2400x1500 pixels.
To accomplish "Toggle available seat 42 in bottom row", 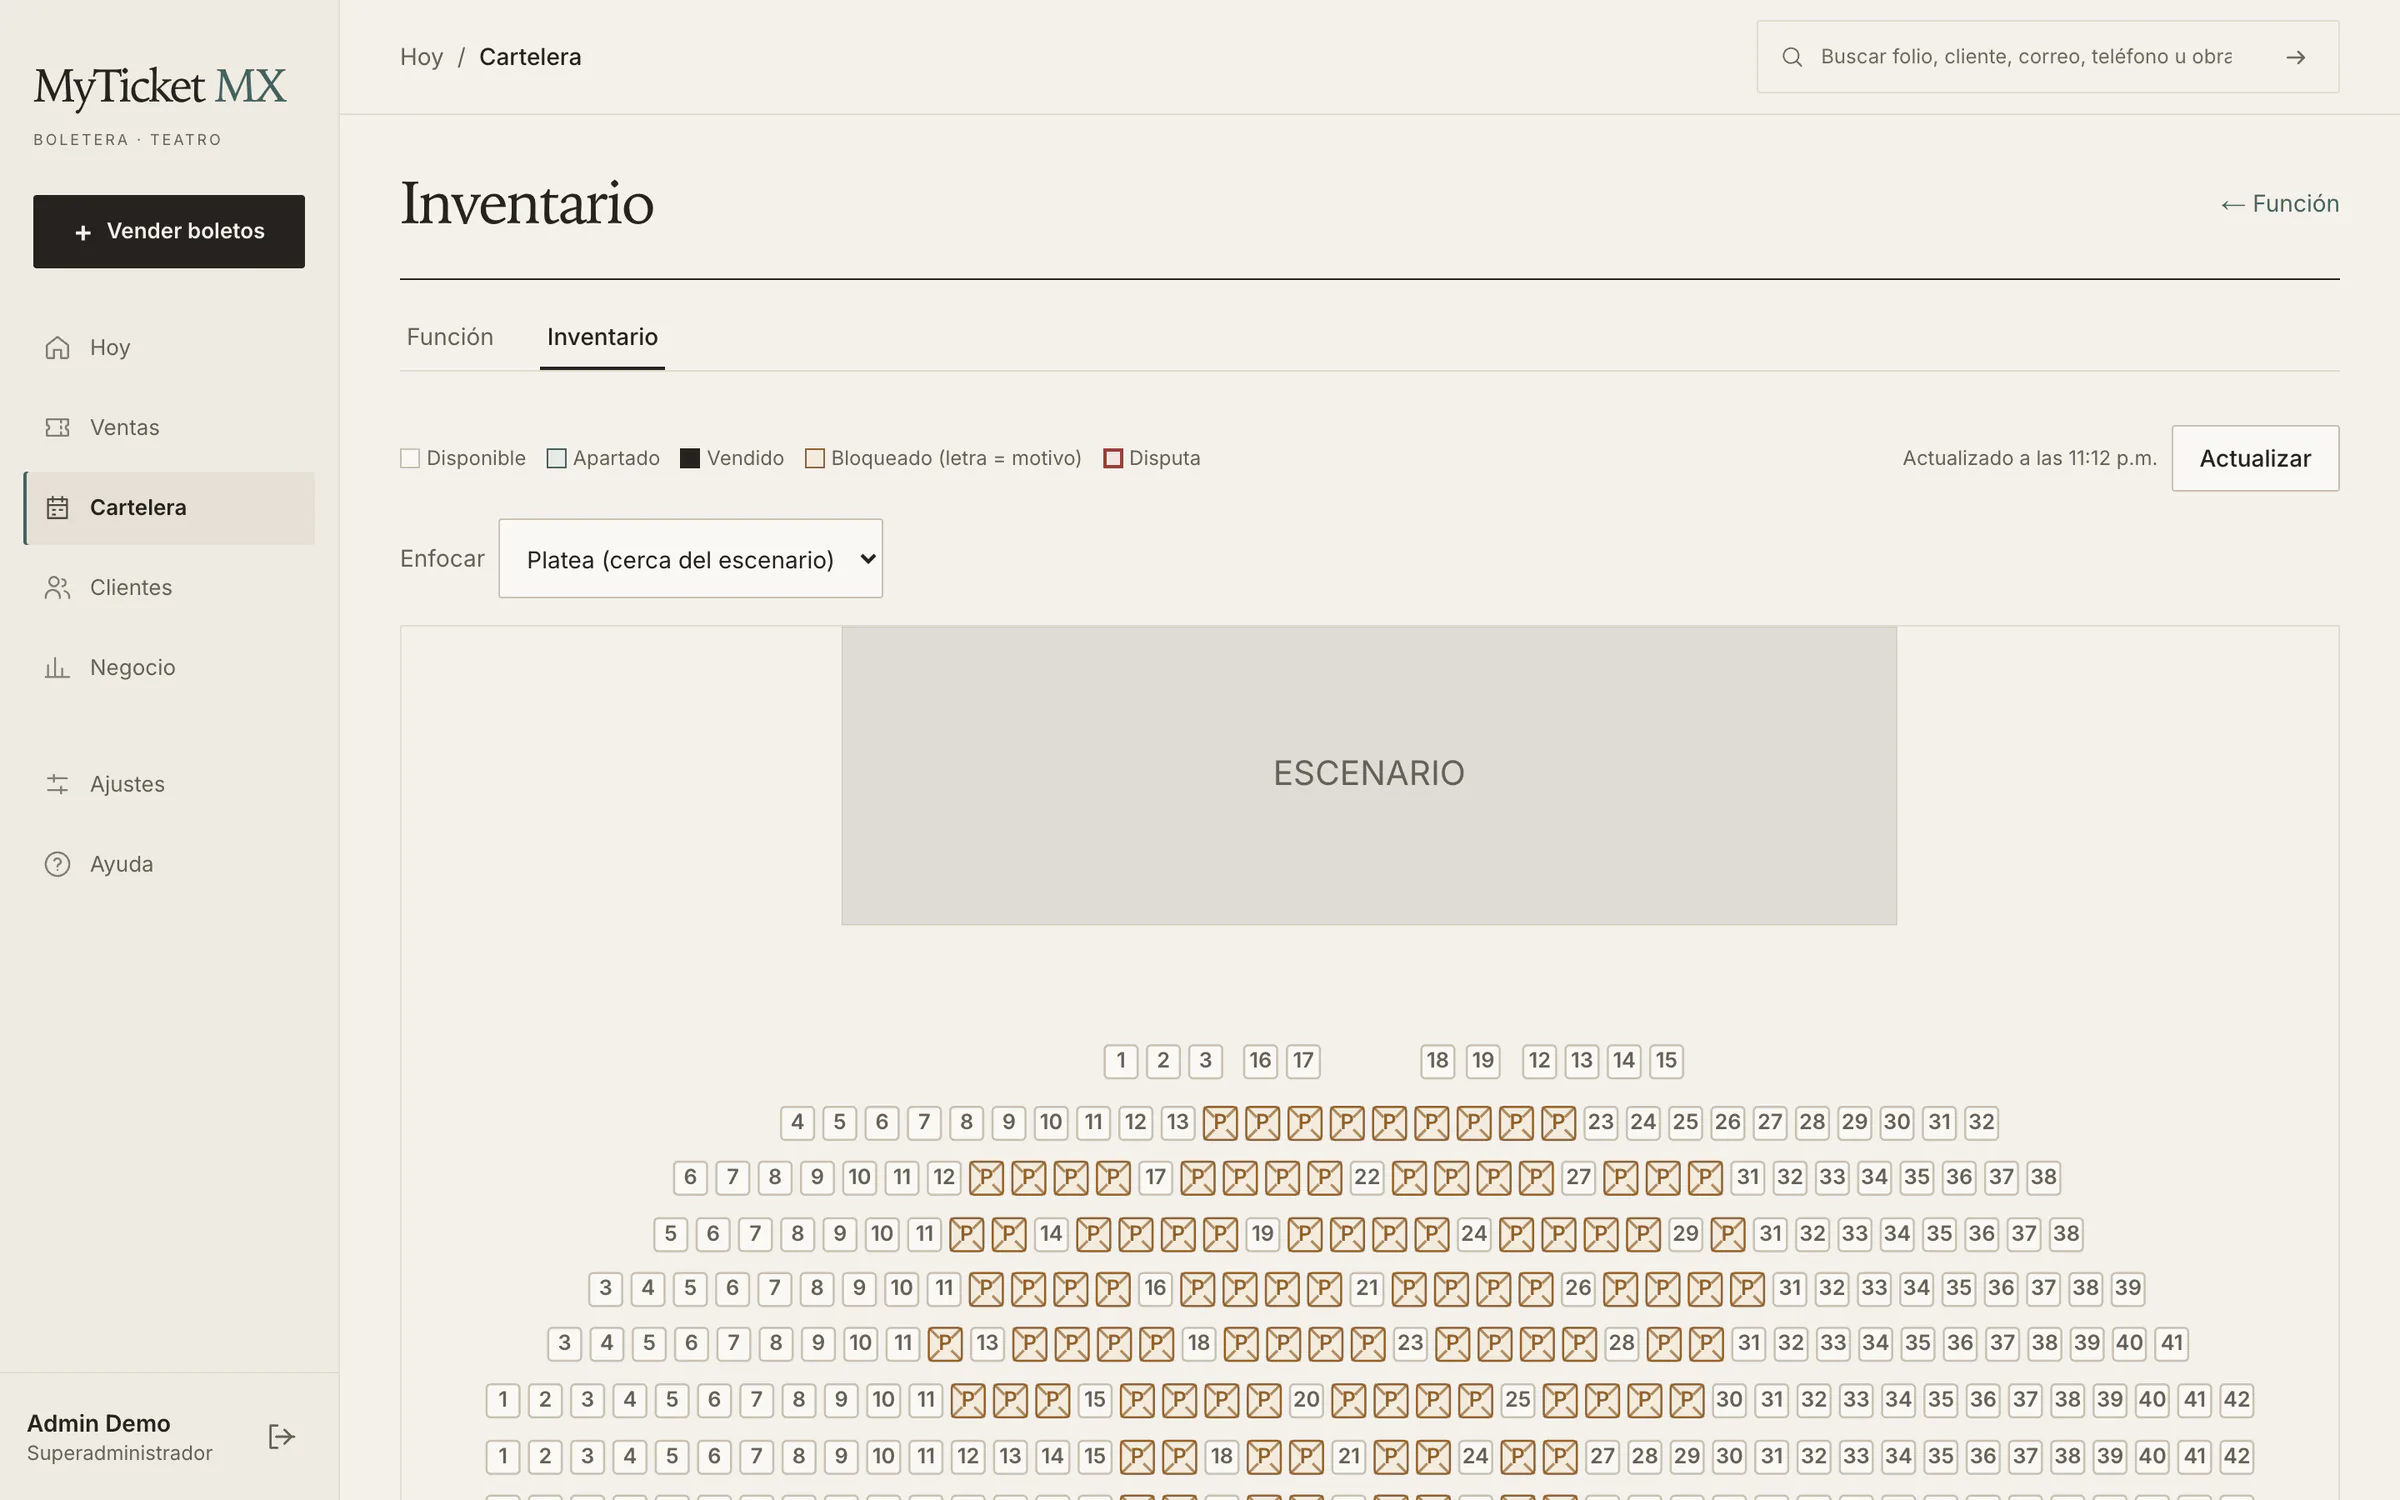I will 2237,1456.
